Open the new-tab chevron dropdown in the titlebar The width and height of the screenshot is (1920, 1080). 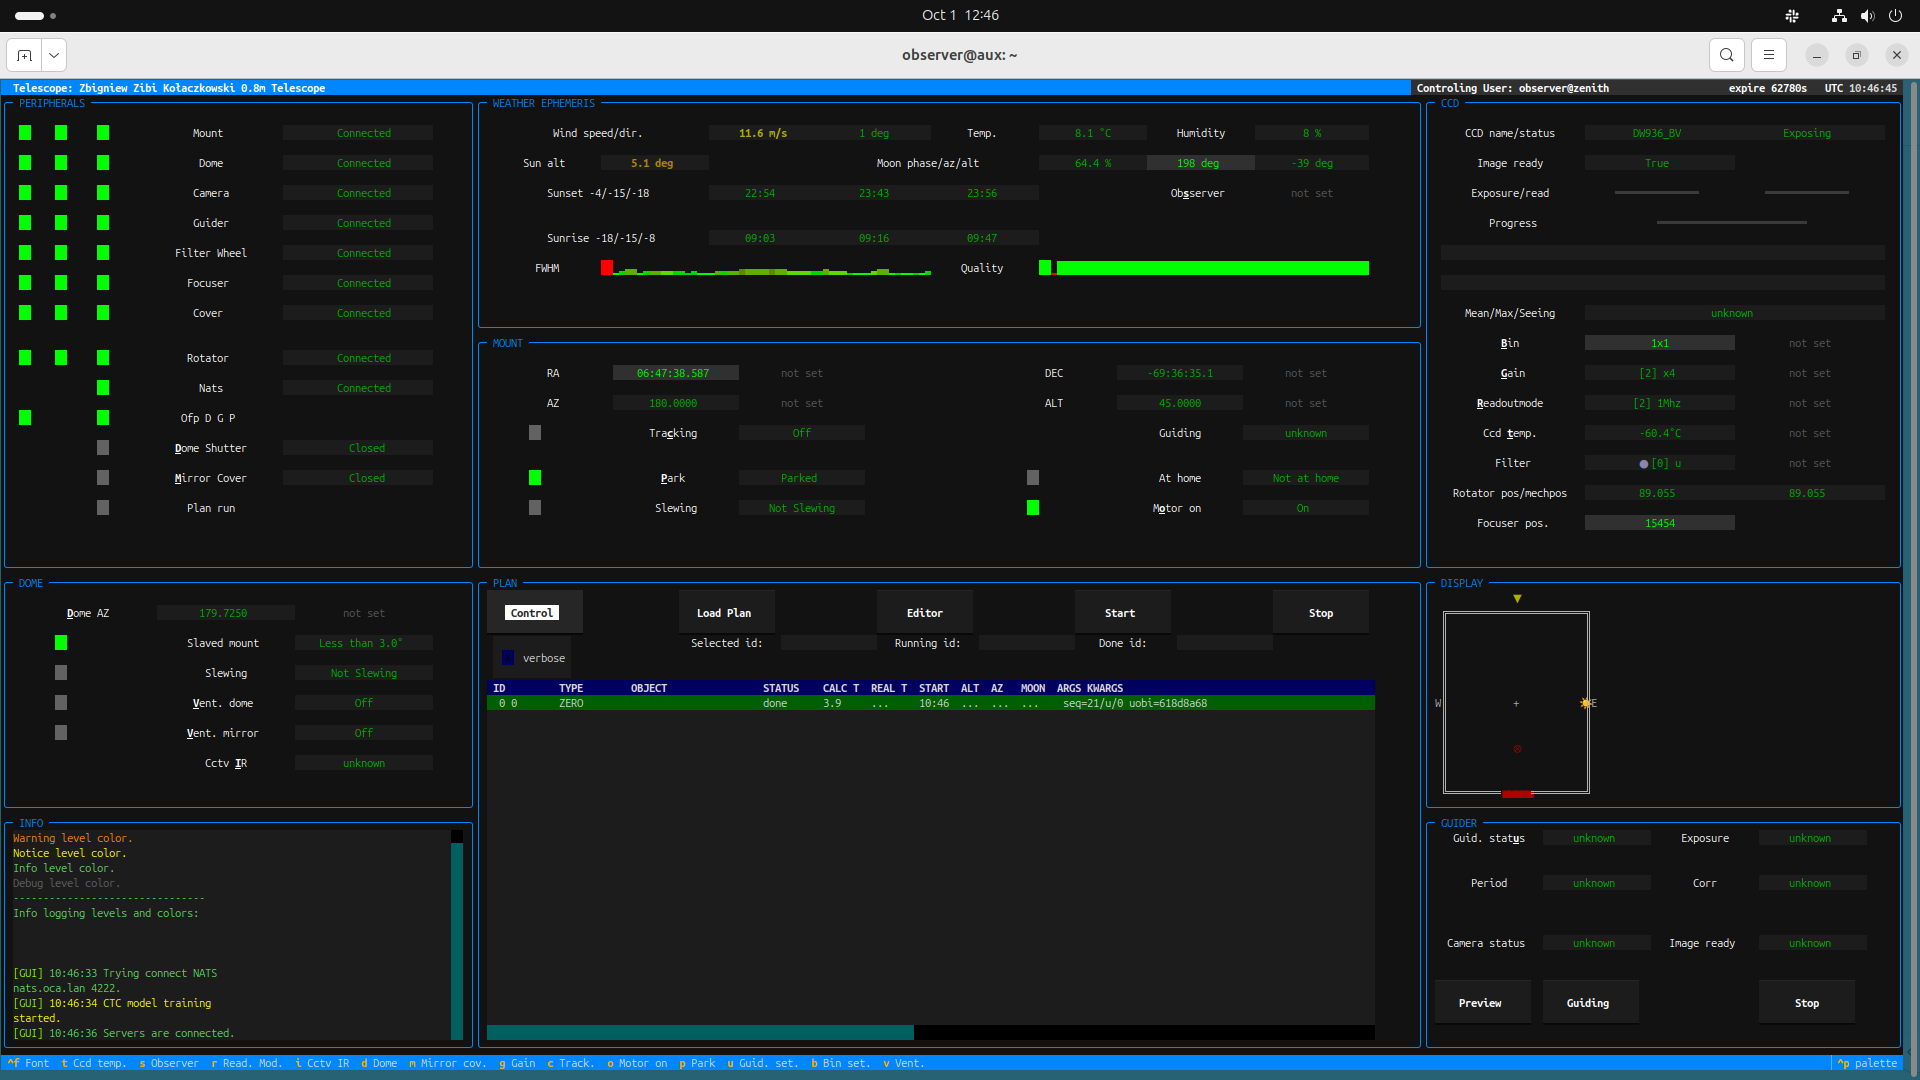point(53,55)
